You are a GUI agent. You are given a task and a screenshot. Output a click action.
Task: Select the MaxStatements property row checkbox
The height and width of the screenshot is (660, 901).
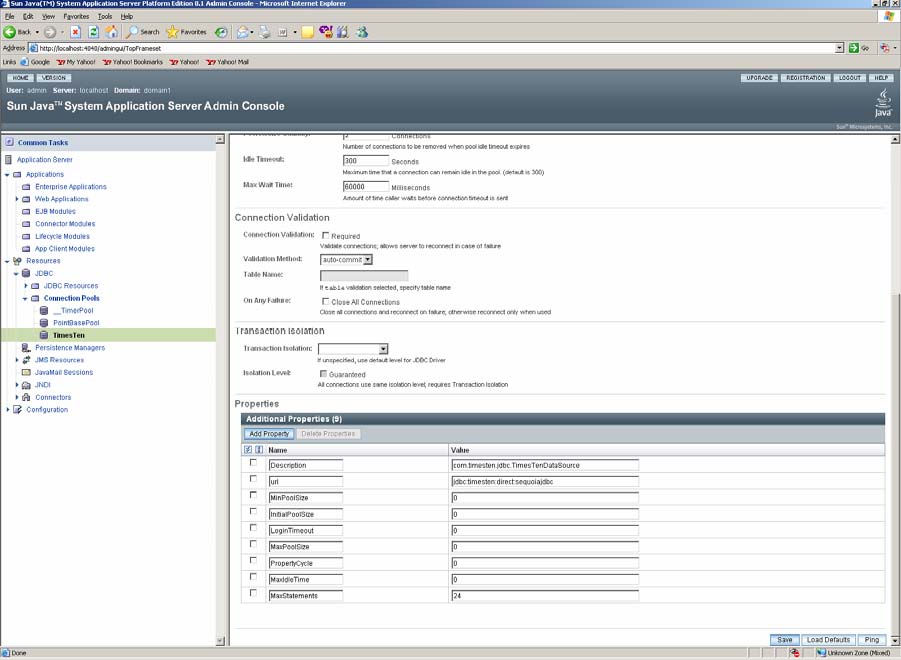253,593
